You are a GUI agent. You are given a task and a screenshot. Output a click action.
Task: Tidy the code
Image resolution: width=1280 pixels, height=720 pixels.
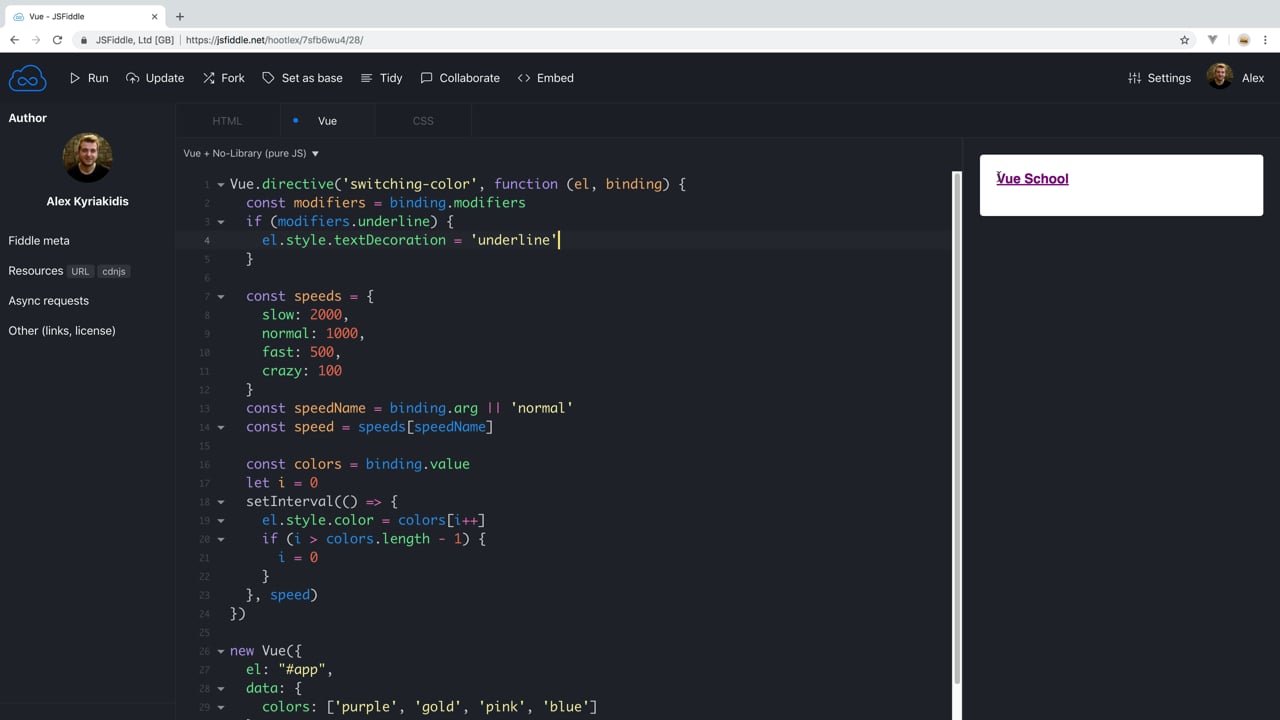[x=381, y=78]
